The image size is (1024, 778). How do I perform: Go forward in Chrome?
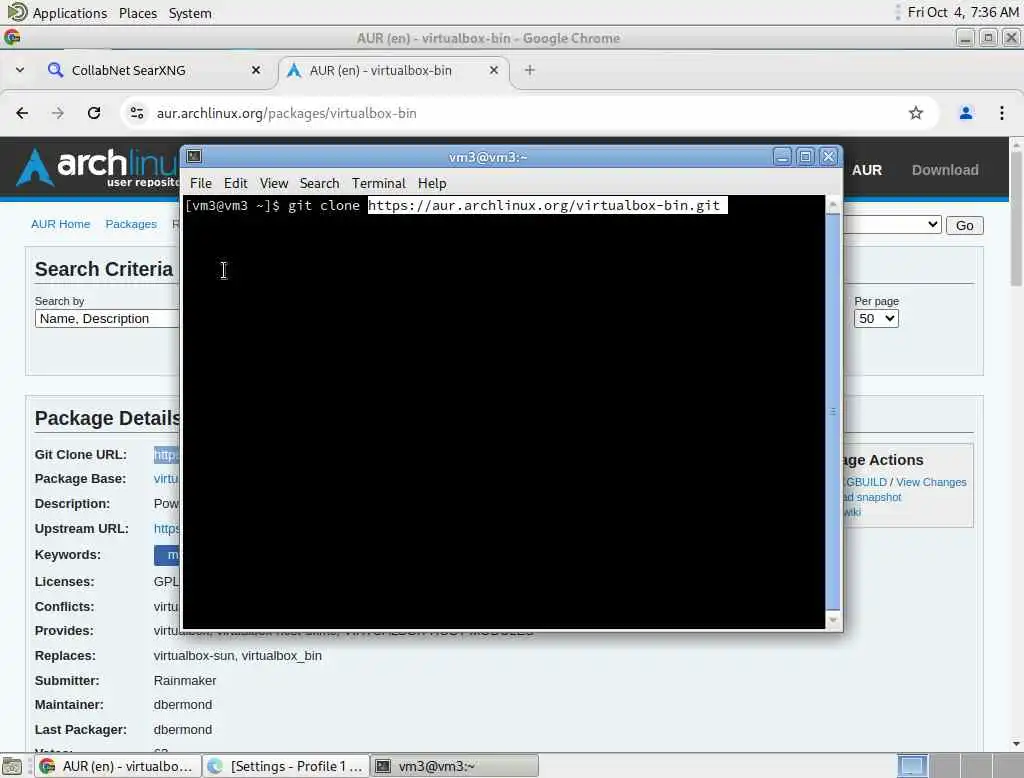point(58,113)
